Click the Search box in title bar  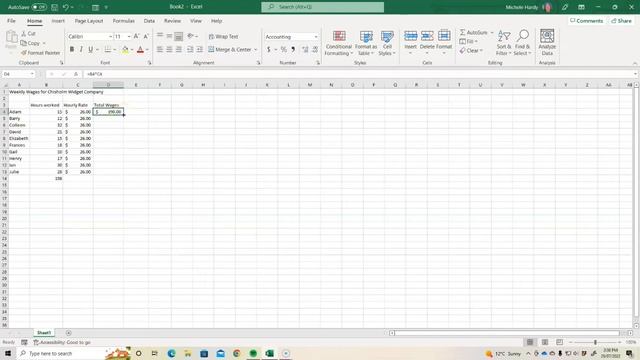click(x=322, y=7)
